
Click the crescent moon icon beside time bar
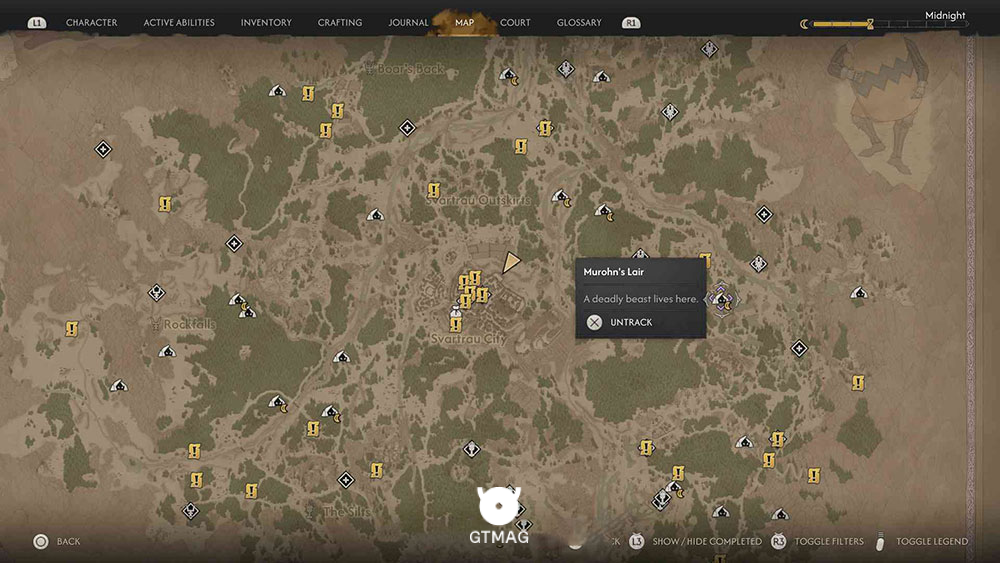tap(804, 24)
